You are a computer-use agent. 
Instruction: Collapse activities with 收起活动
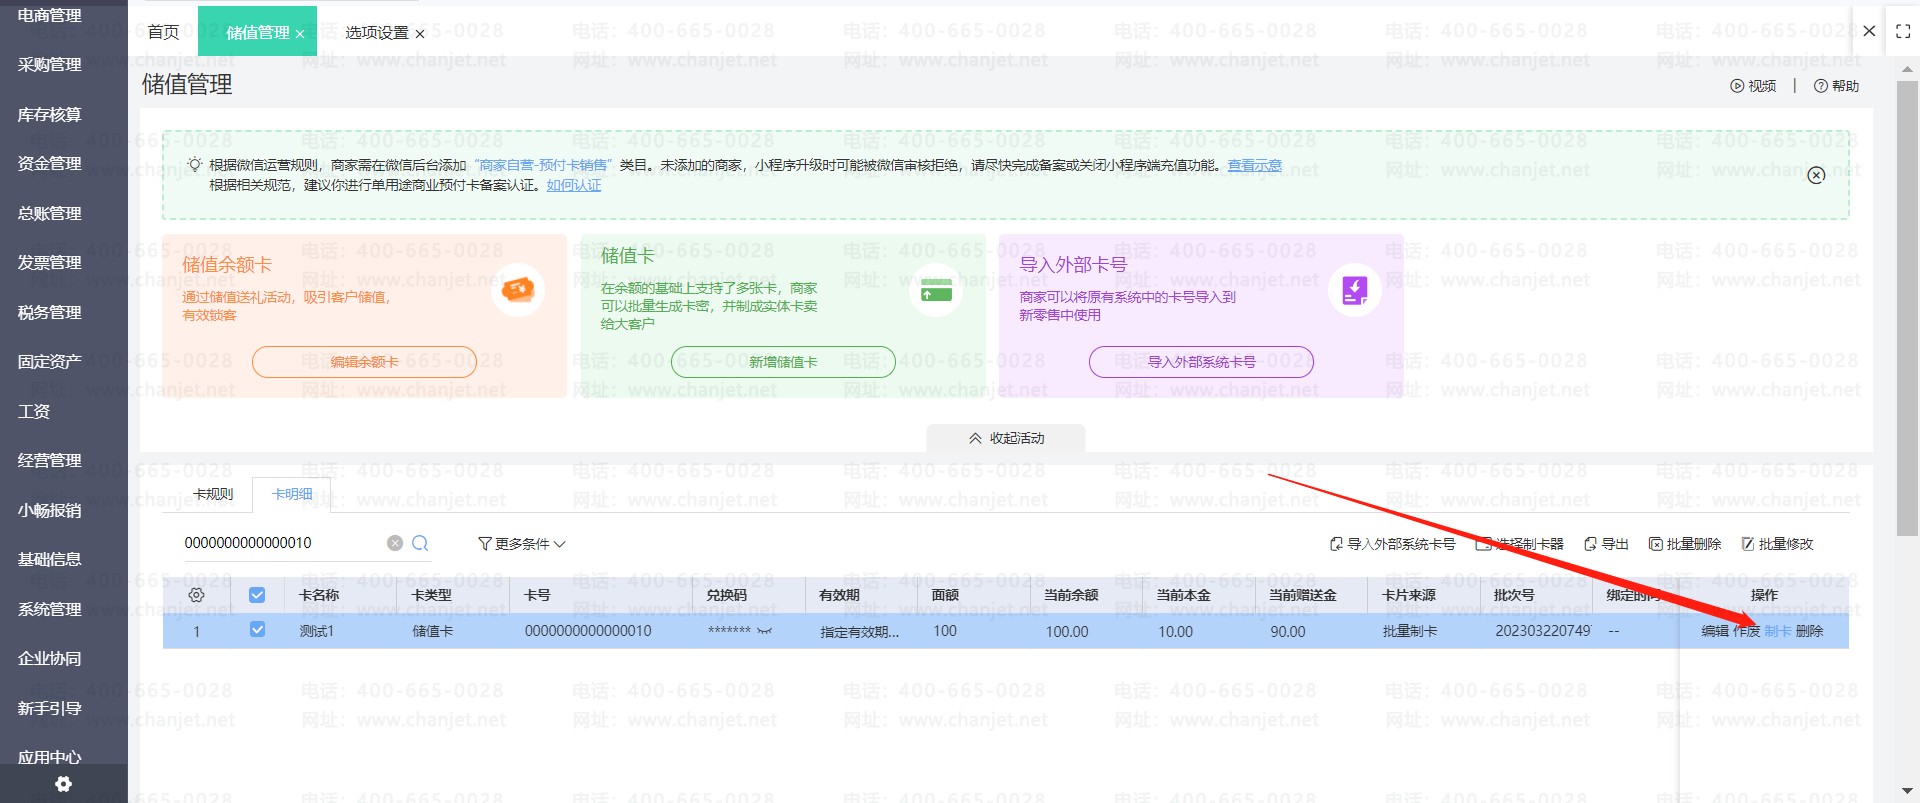(1006, 438)
